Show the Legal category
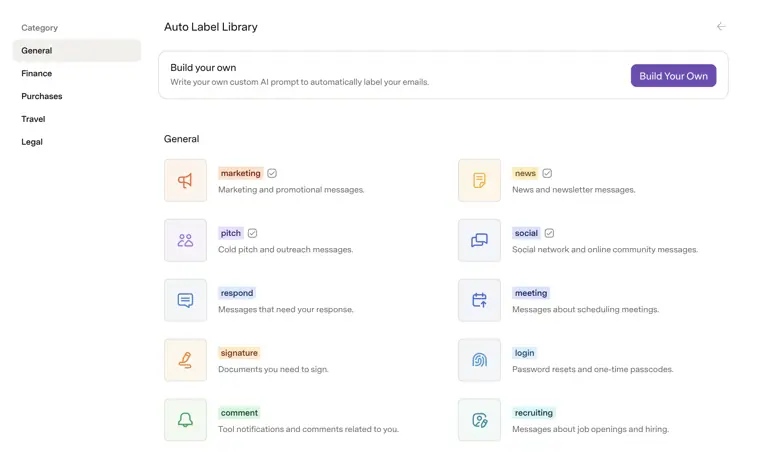Image resolution: width=760 pixels, height=452 pixels. point(32,141)
